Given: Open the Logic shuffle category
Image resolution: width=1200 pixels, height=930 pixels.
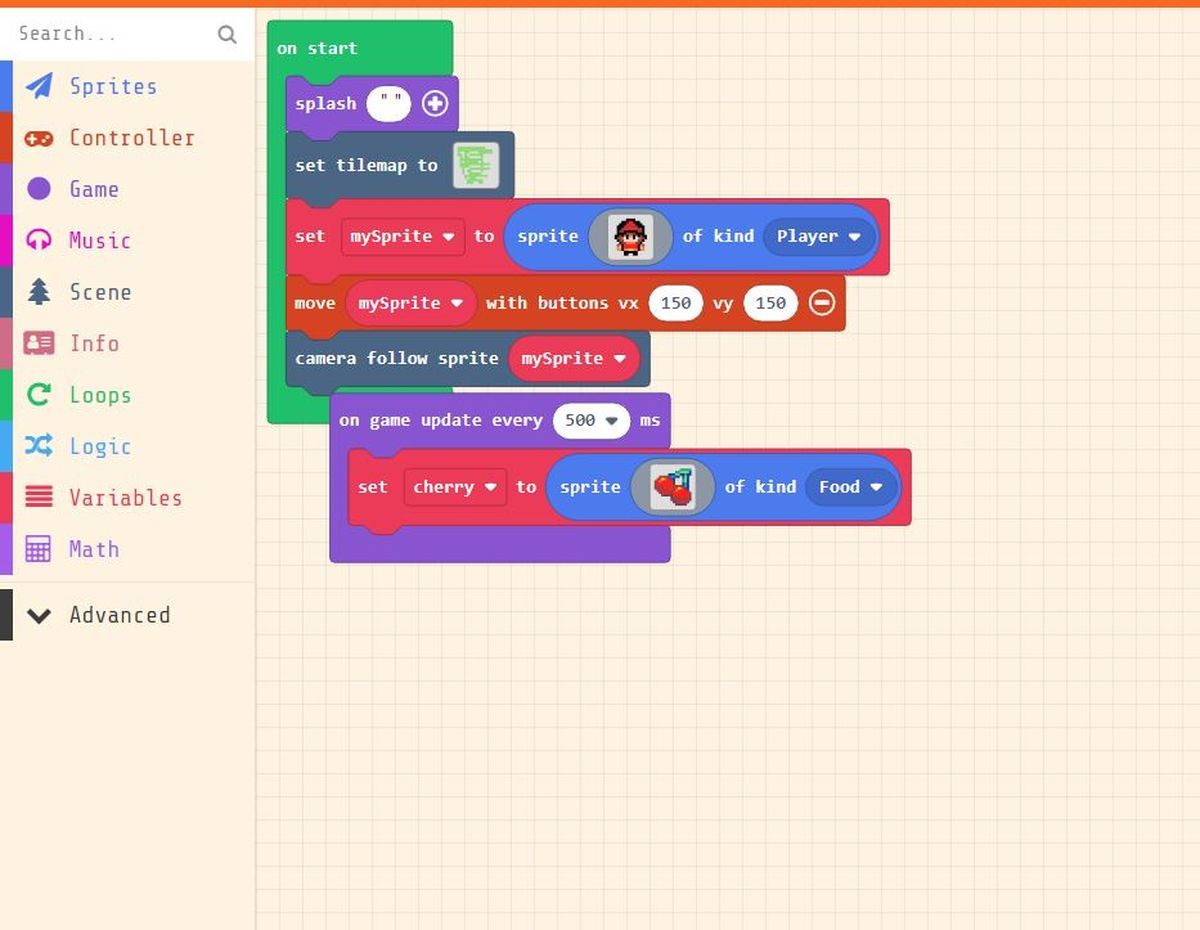Looking at the screenshot, I should (x=39, y=447).
